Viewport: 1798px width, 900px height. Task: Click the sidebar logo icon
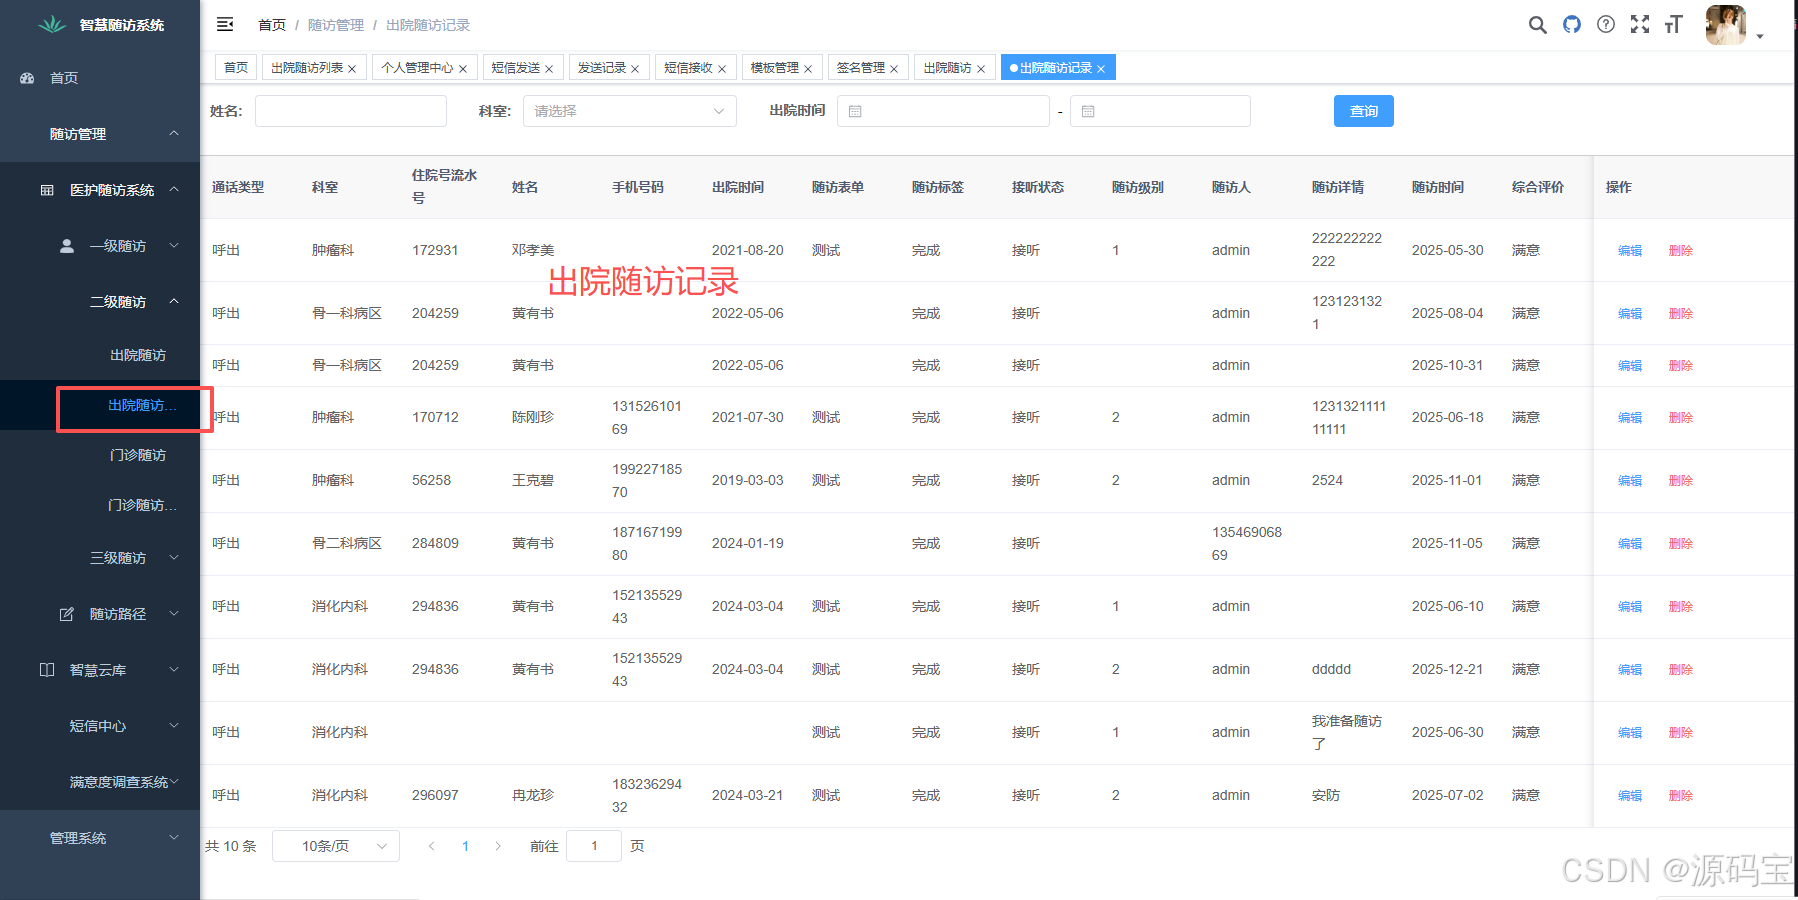click(x=52, y=25)
